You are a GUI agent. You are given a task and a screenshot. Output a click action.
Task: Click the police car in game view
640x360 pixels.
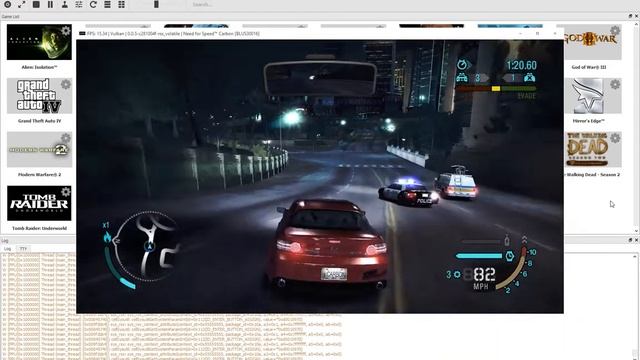(x=409, y=193)
